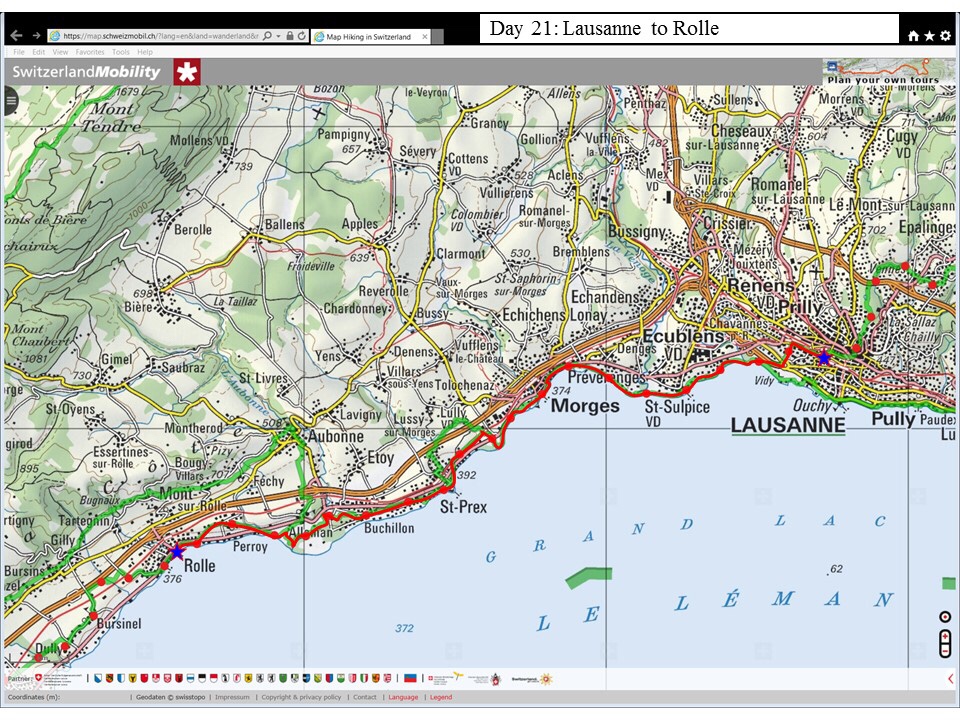960x720 pixels.
Task: Open browser settings gear icon
Action: 945,36
